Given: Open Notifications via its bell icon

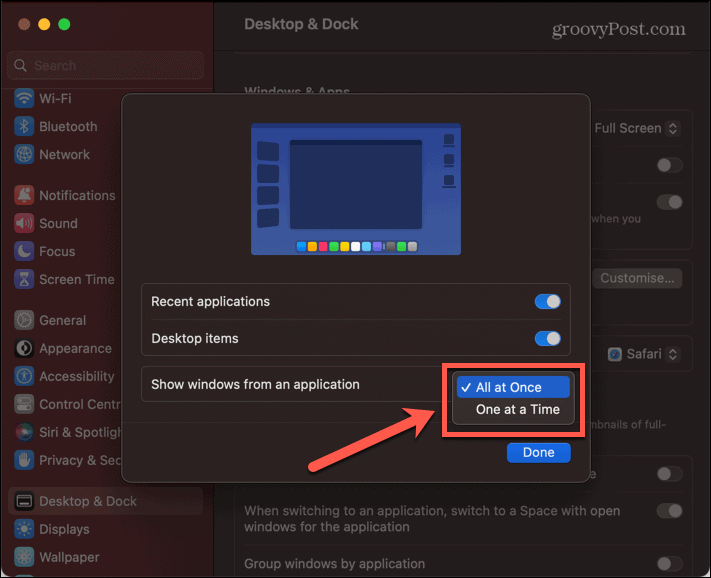Looking at the screenshot, I should [x=24, y=196].
